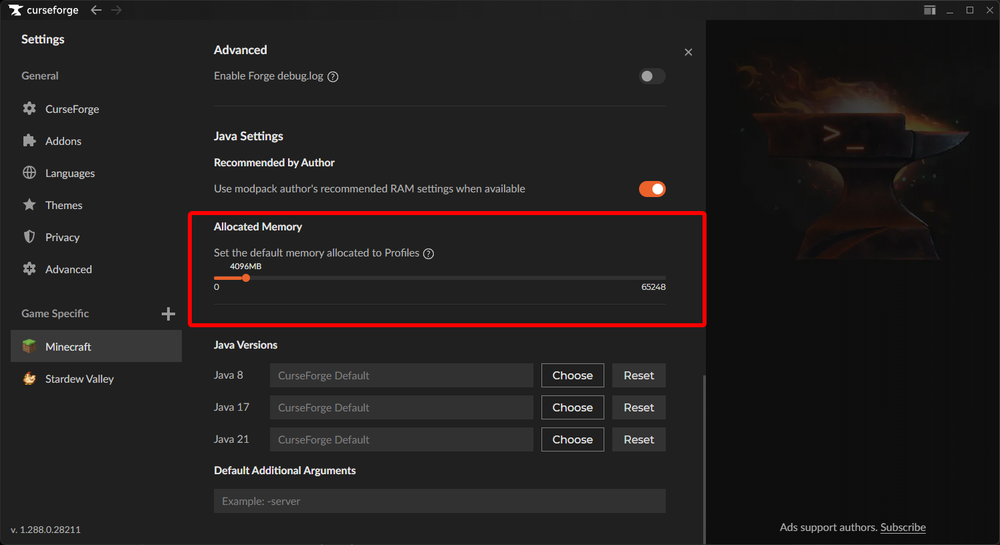
Task: Click the Java Settings heading
Action: pos(248,136)
